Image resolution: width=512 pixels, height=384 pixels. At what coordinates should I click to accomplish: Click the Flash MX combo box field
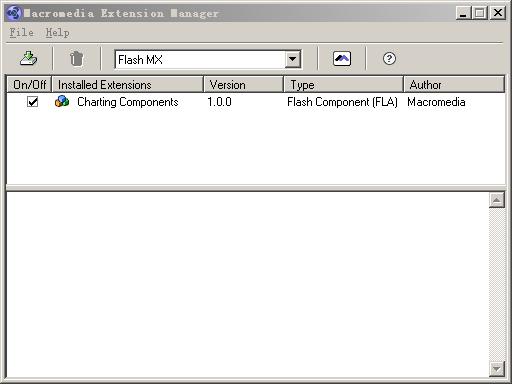coord(208,59)
